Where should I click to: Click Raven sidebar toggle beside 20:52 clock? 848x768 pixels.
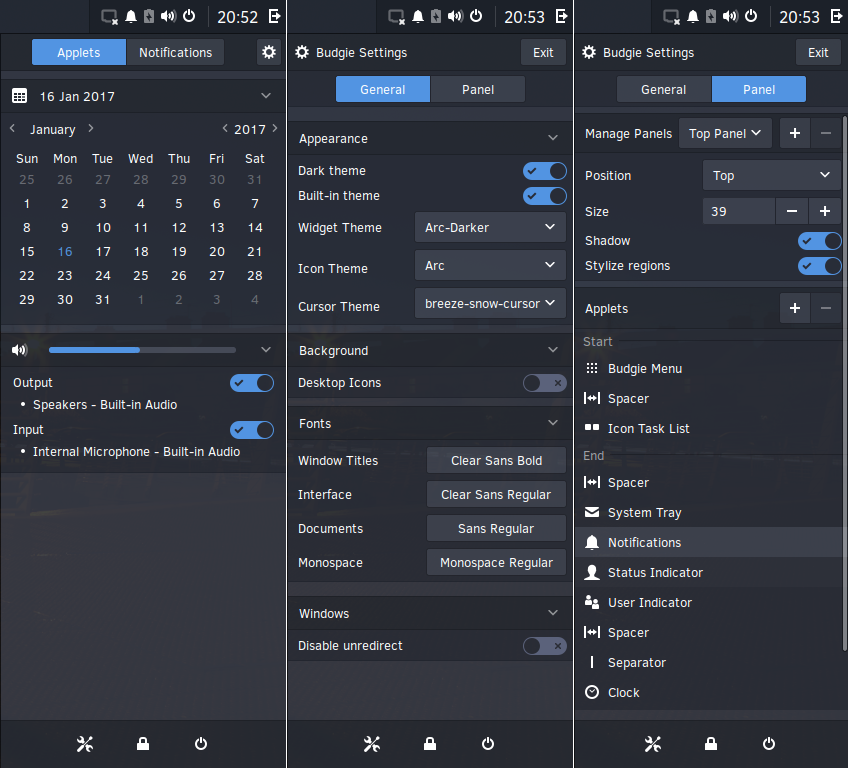[275, 16]
